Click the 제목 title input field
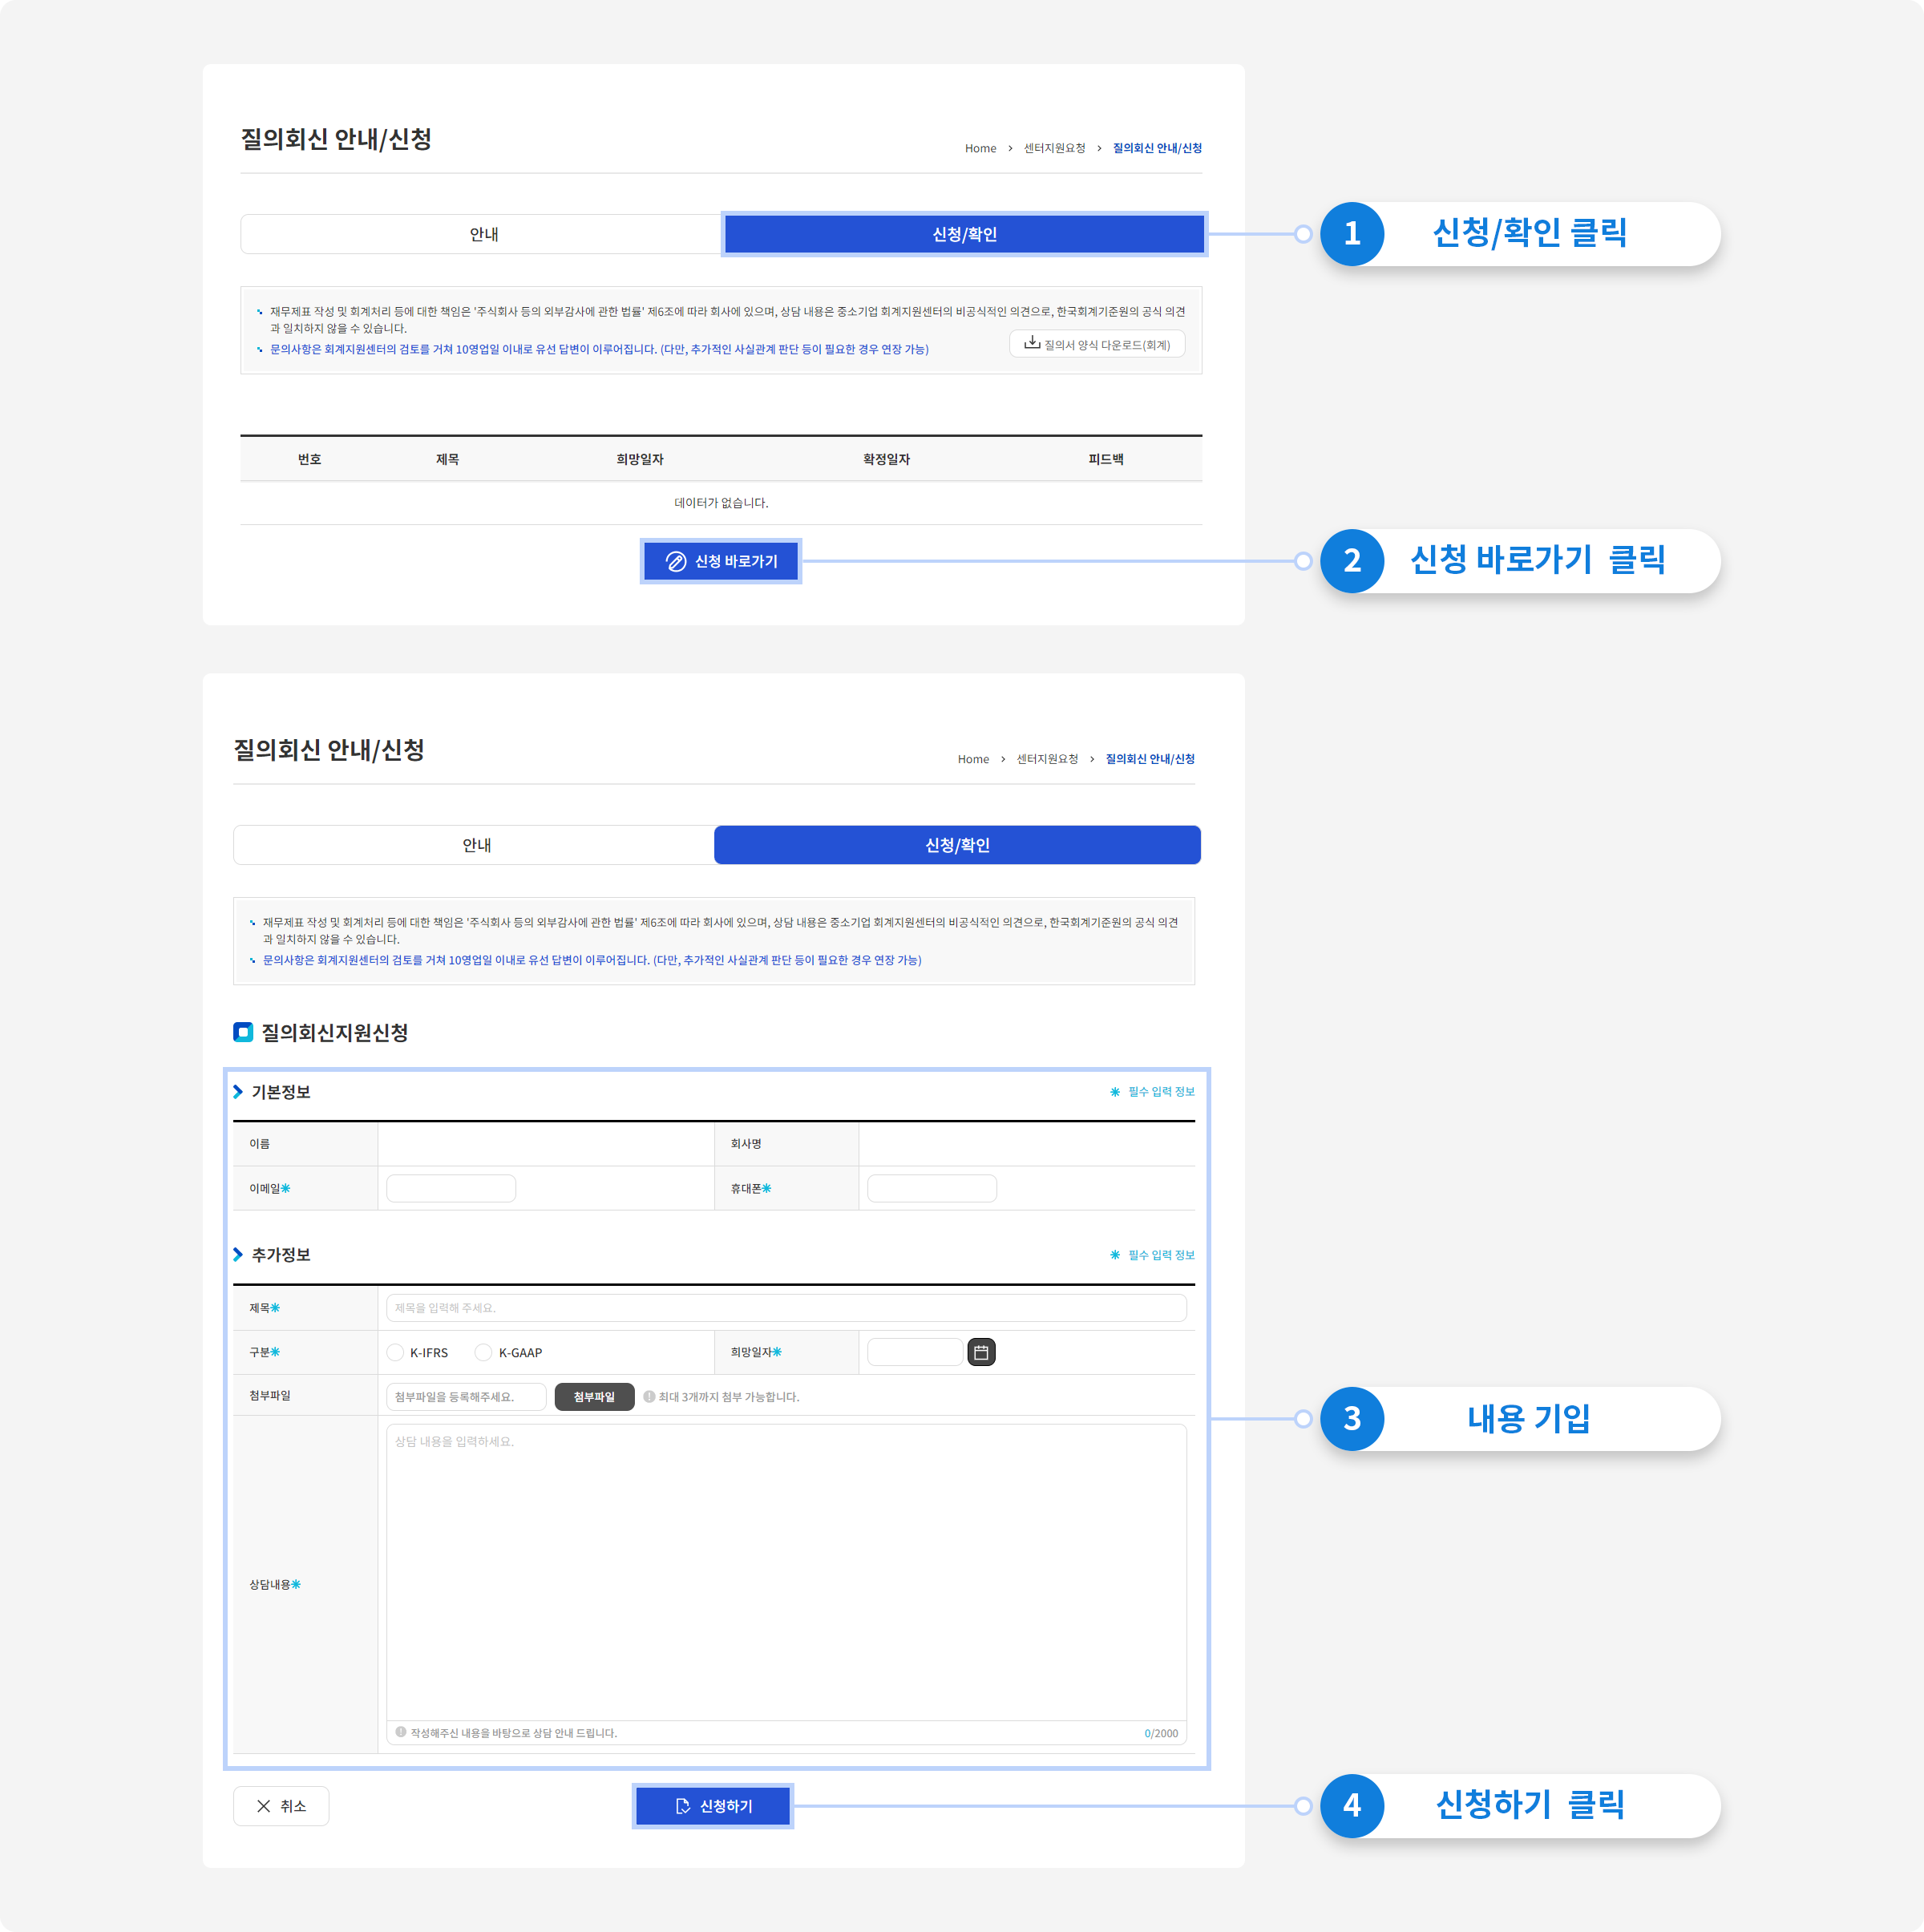This screenshot has height=1932, width=1924. point(786,1308)
